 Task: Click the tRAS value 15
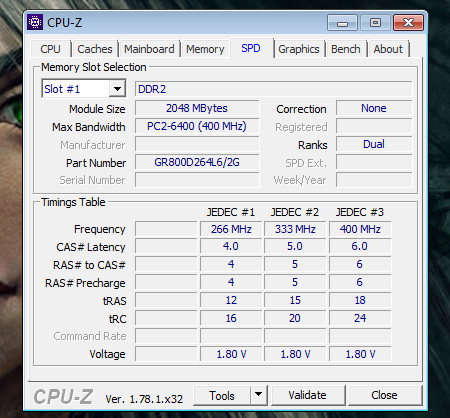tap(295, 300)
